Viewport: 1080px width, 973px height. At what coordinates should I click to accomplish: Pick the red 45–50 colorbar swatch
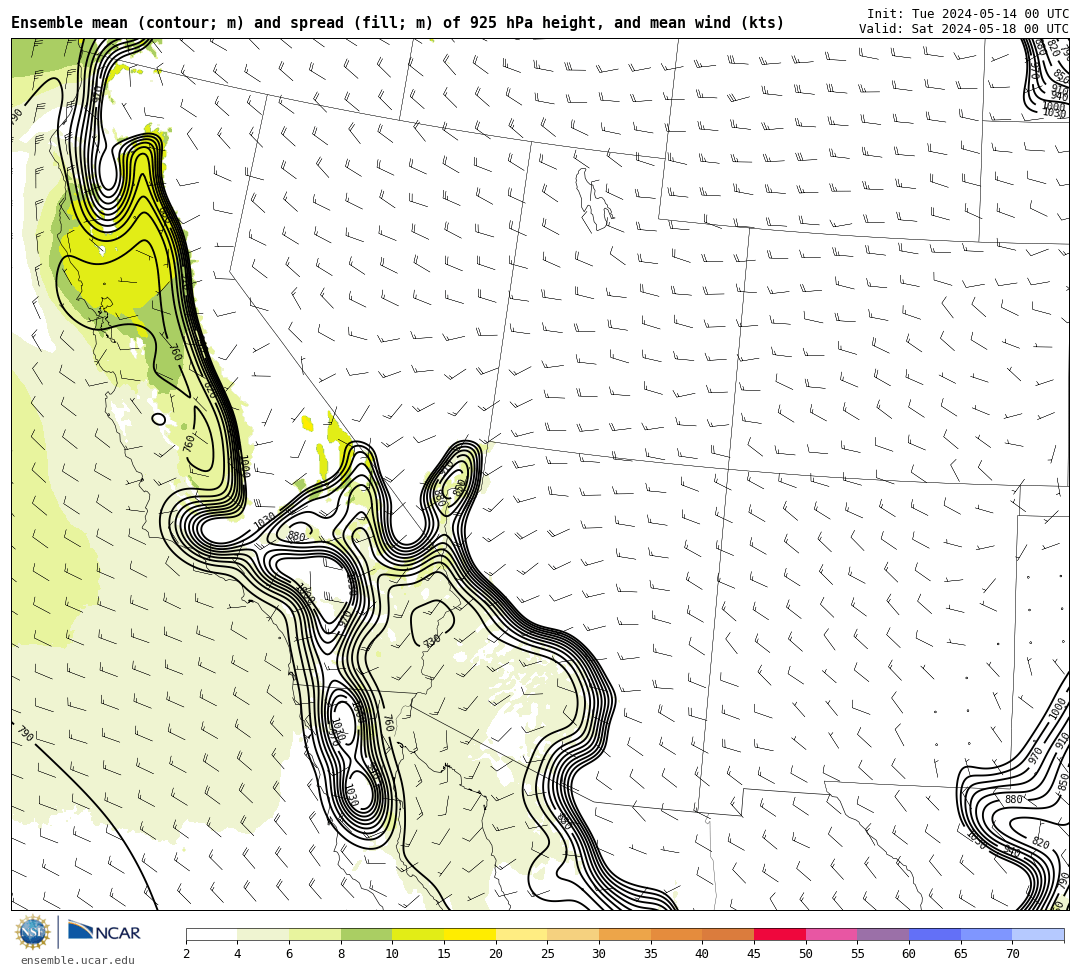780,935
